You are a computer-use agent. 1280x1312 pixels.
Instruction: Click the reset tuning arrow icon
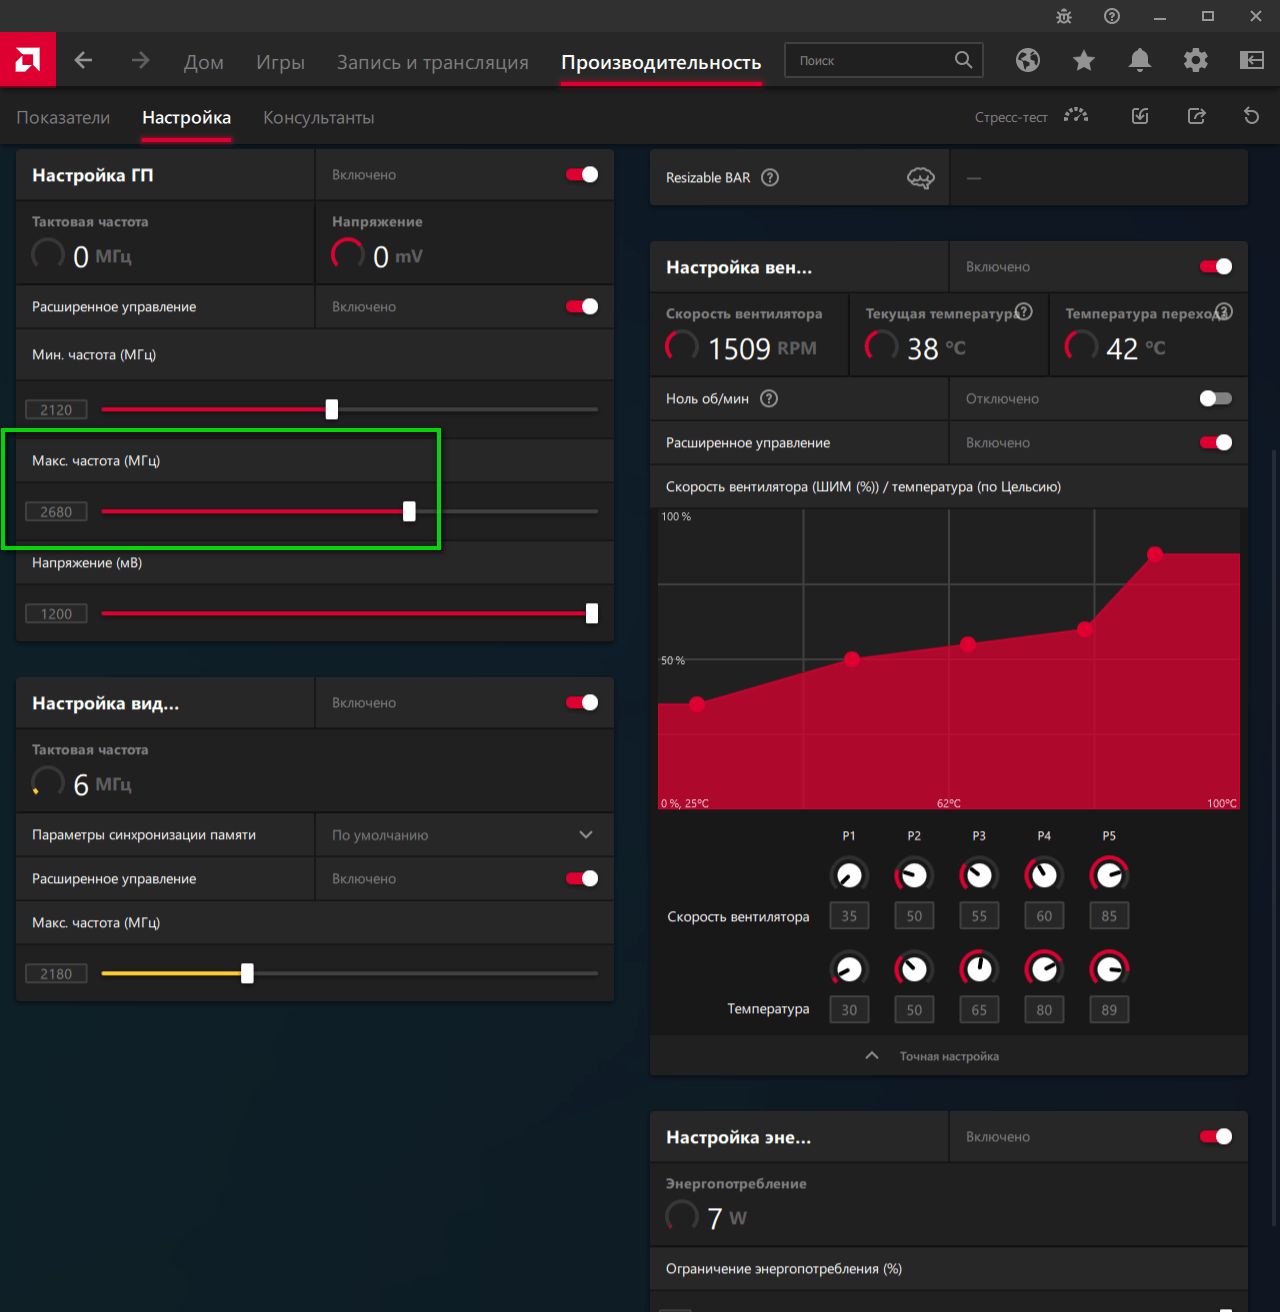pyautogui.click(x=1251, y=116)
